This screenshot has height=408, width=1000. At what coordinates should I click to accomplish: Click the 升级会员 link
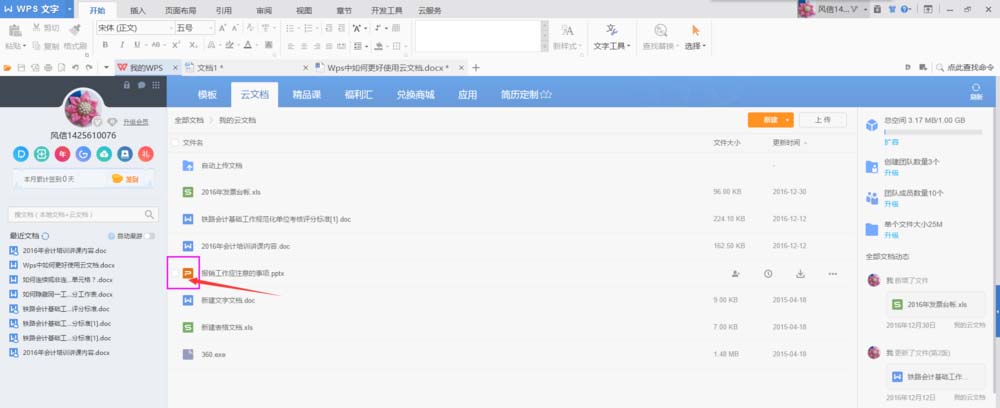click(136, 122)
